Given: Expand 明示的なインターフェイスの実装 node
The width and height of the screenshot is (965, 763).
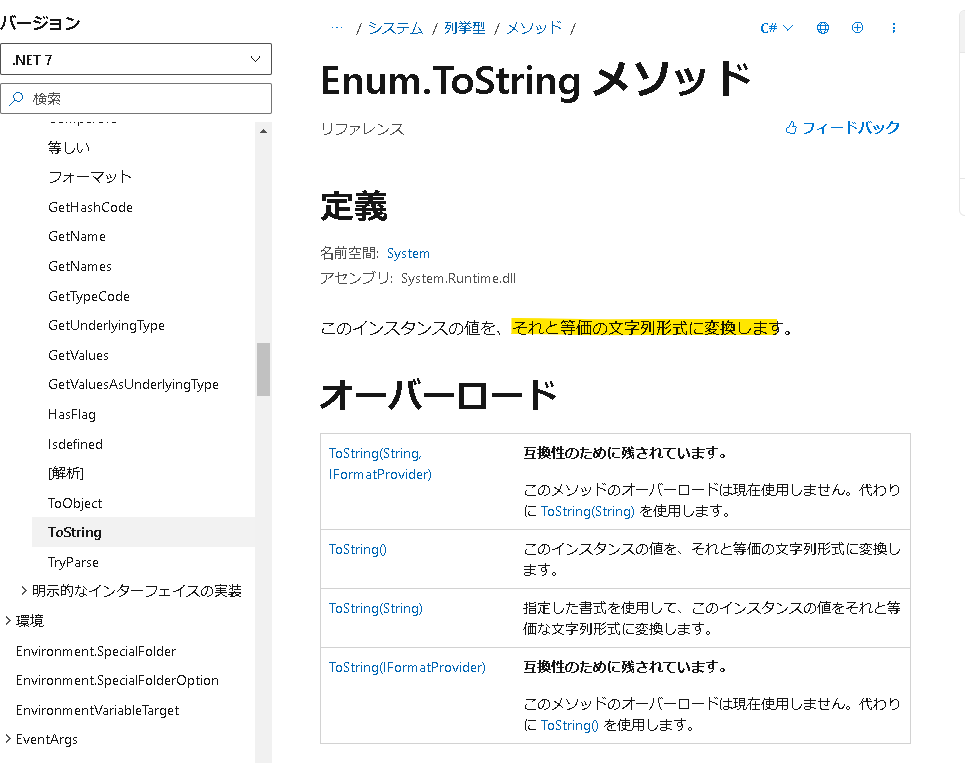Looking at the screenshot, I should pos(23,591).
